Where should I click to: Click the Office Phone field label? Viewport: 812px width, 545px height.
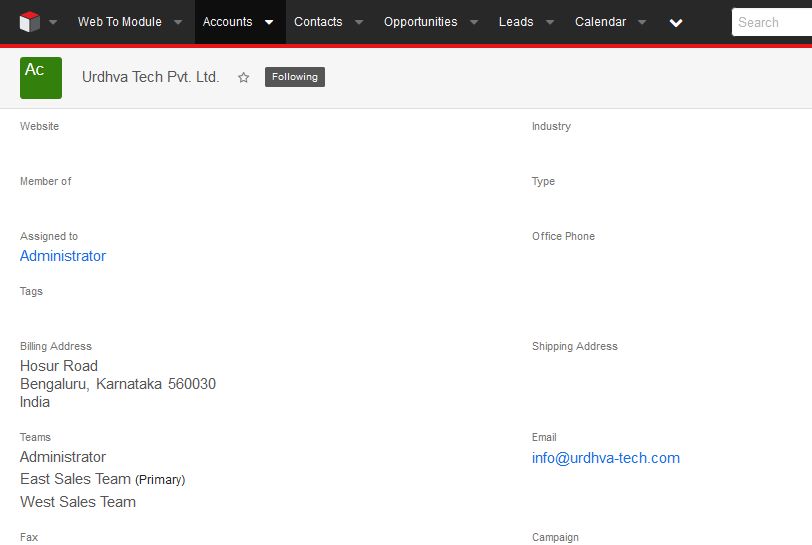click(563, 236)
